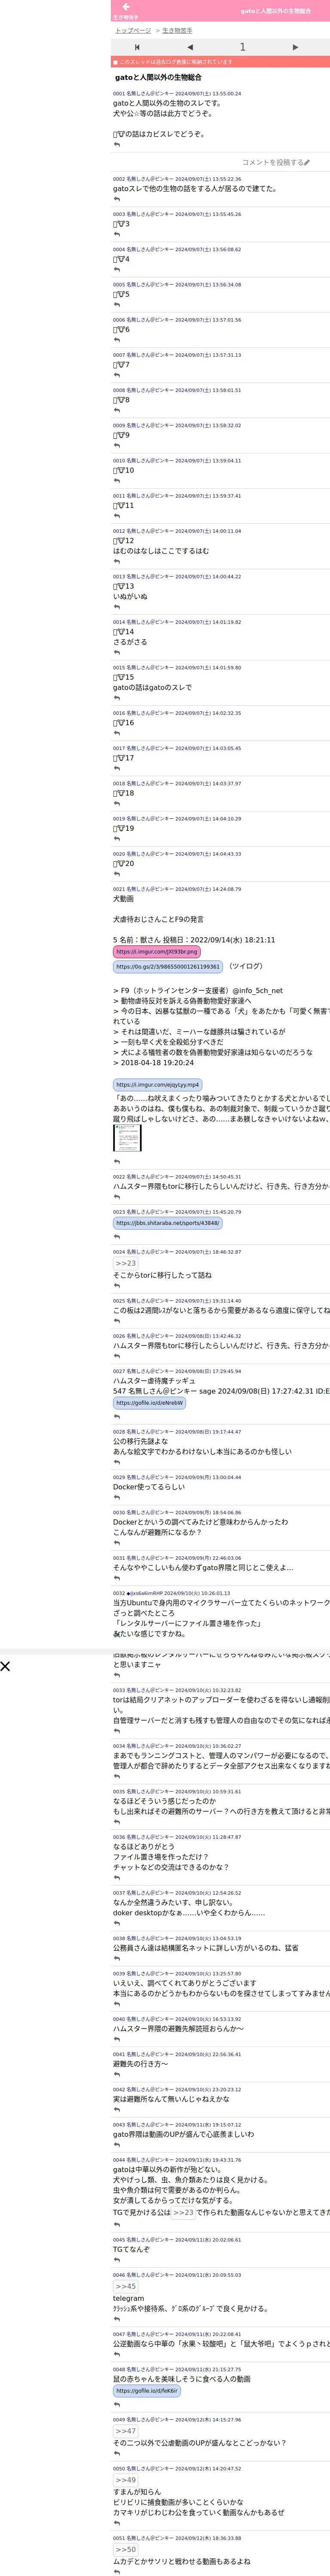Reply to post 0001 arrow icon

(x=117, y=145)
